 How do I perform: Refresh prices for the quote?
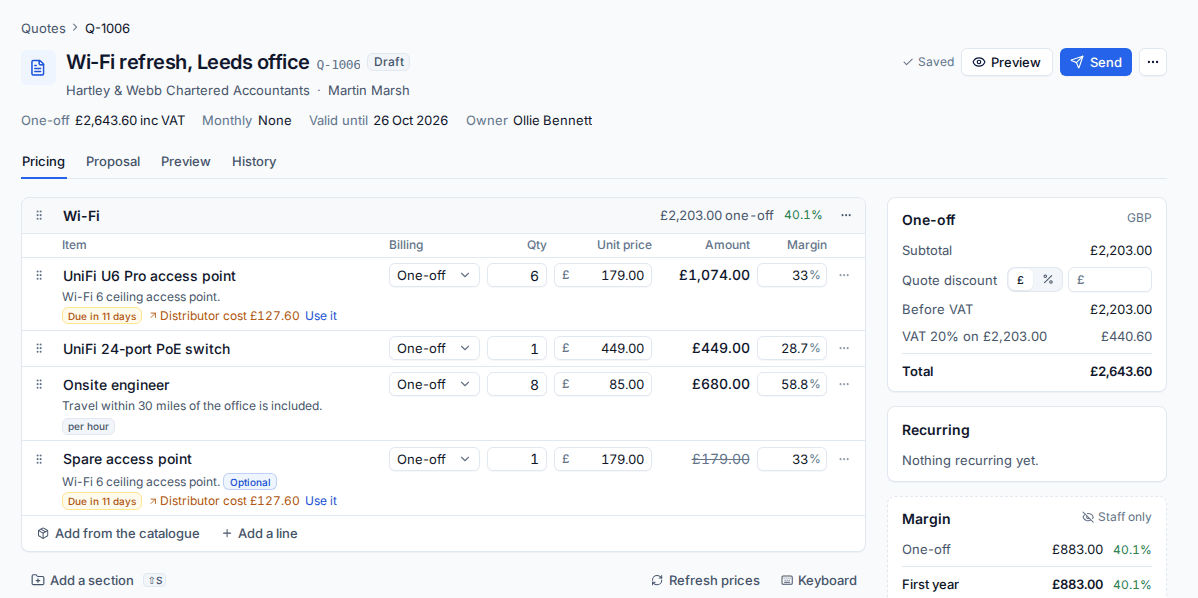pyautogui.click(x=705, y=580)
